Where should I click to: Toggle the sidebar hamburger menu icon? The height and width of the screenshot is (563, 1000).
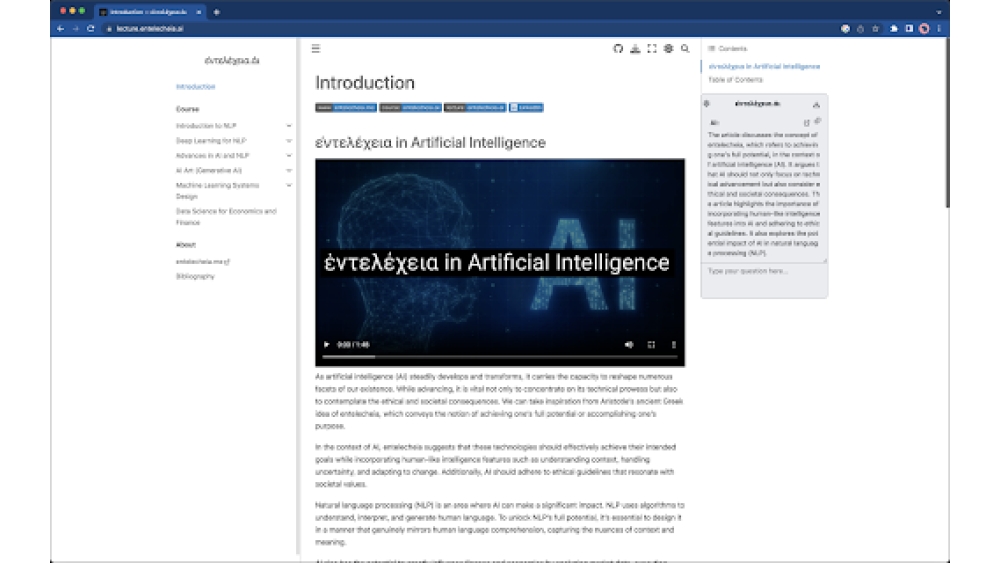316,48
